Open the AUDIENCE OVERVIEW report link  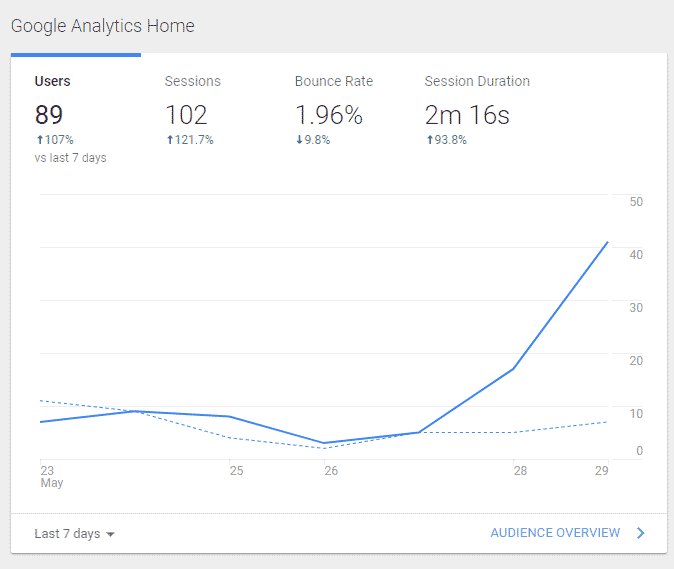coord(555,533)
